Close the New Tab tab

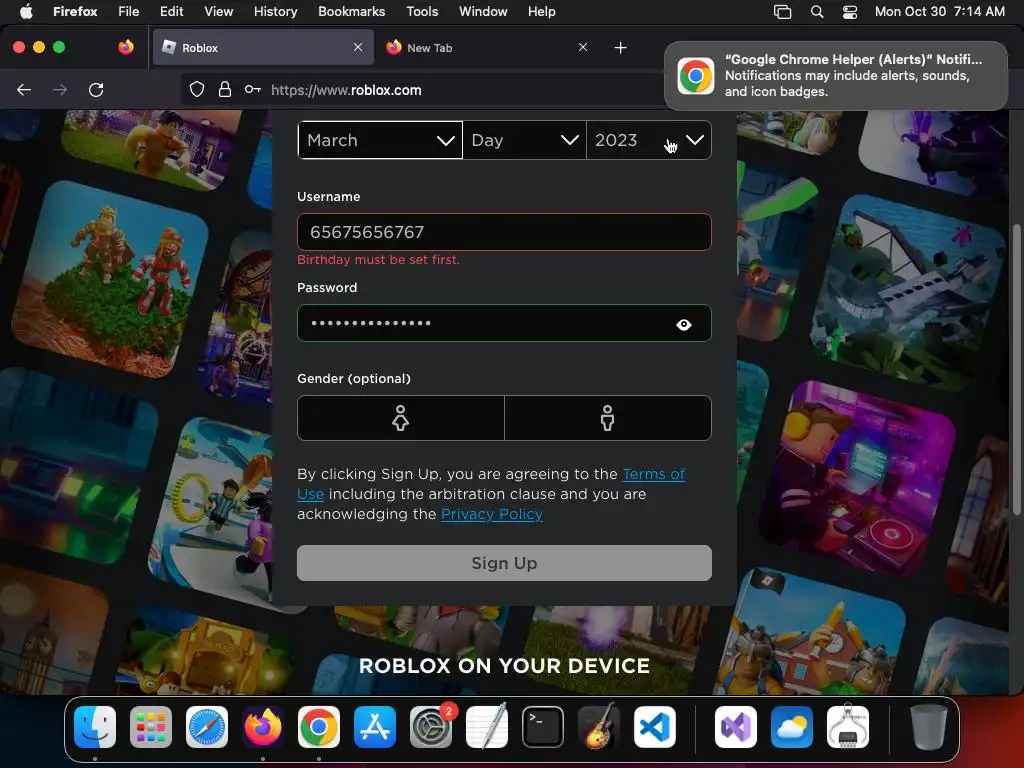(583, 47)
